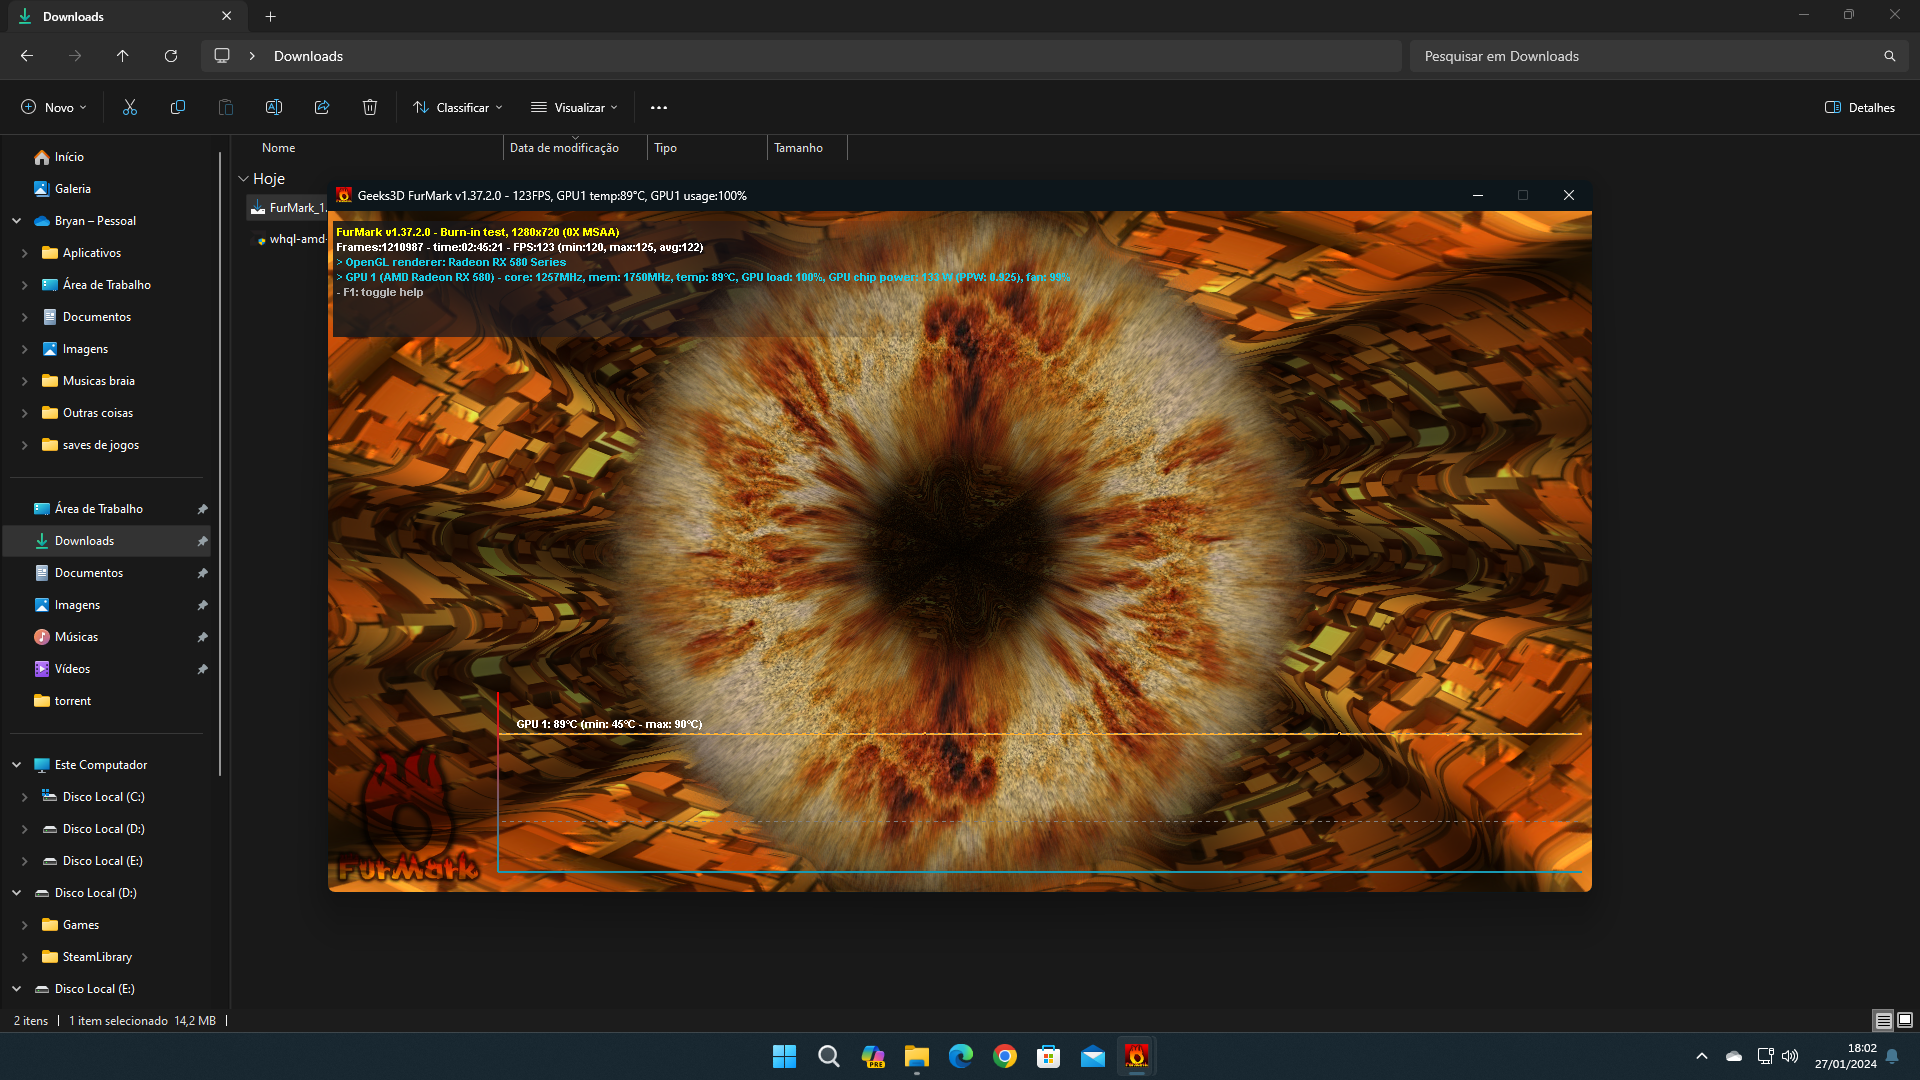Click the Rename icon
The width and height of the screenshot is (1920, 1080).
pos(274,107)
